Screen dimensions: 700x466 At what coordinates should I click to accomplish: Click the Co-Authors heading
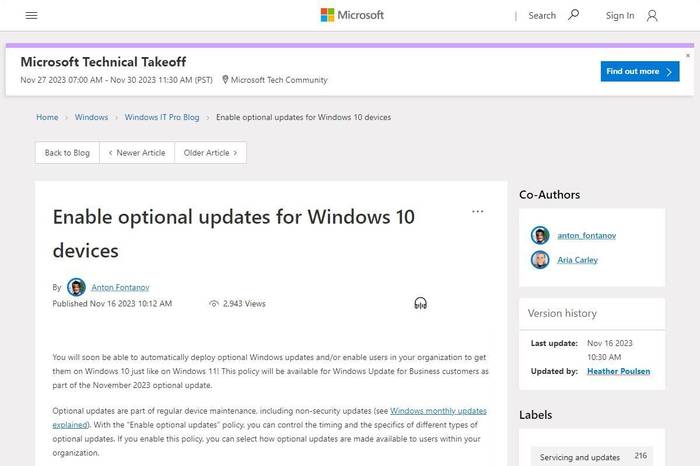(550, 195)
